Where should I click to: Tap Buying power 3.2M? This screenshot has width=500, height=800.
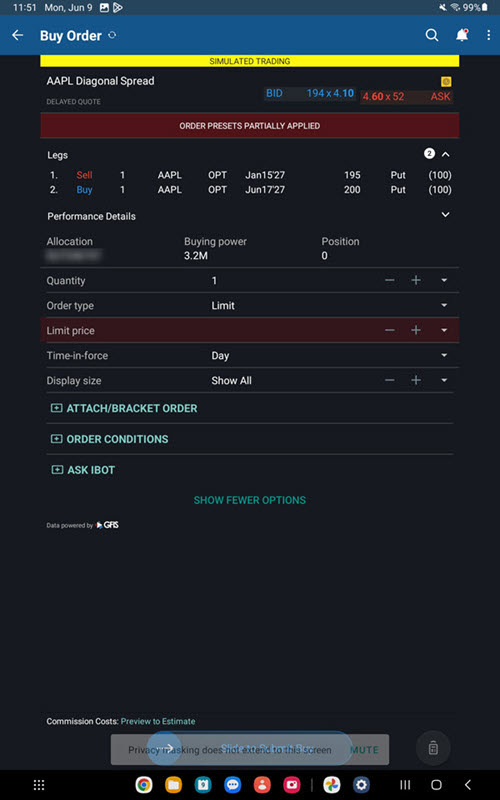coord(196,256)
